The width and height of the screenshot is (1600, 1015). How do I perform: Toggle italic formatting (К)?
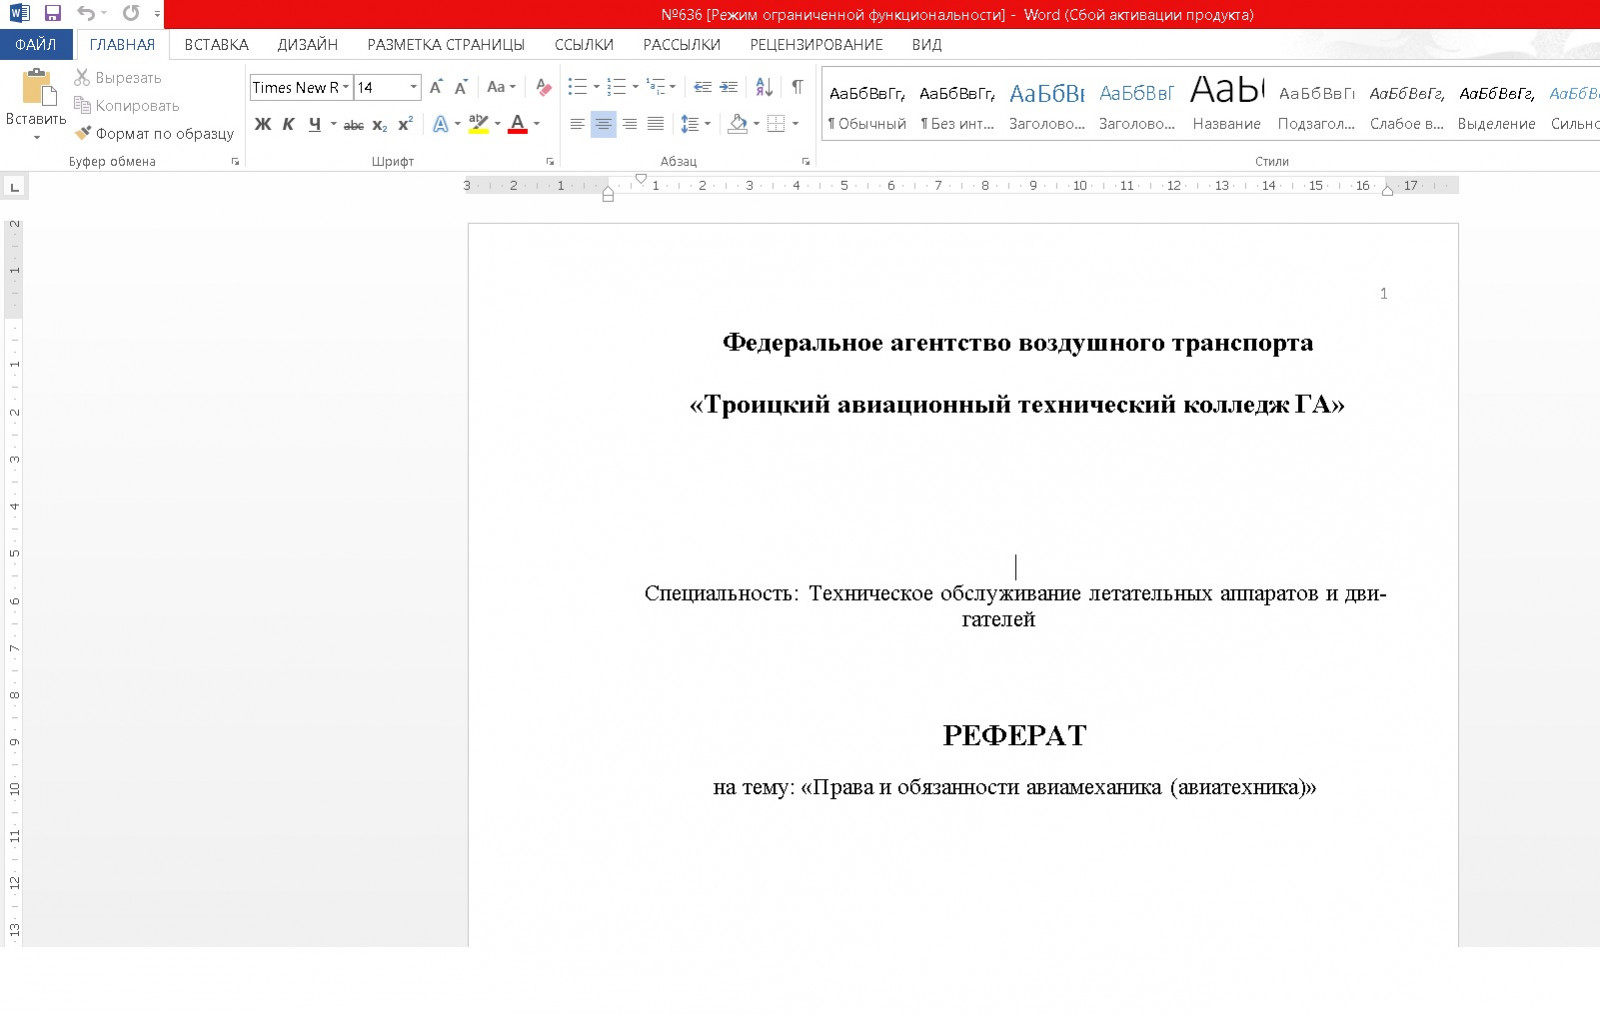[288, 124]
